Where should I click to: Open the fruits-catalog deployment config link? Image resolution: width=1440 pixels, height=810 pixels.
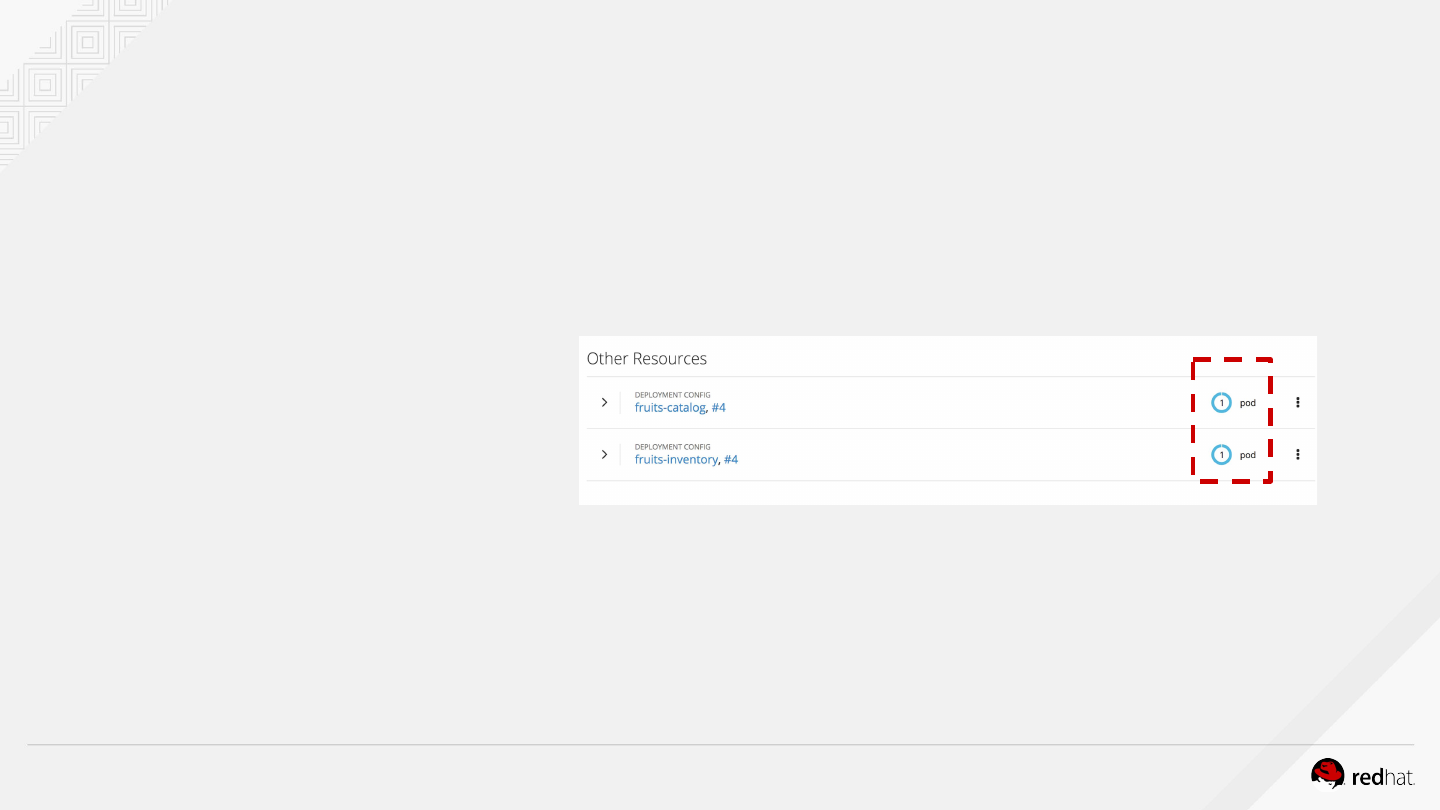670,408
